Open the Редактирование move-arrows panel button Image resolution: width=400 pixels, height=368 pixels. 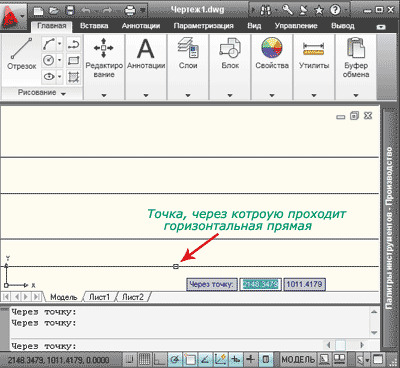[x=104, y=57]
